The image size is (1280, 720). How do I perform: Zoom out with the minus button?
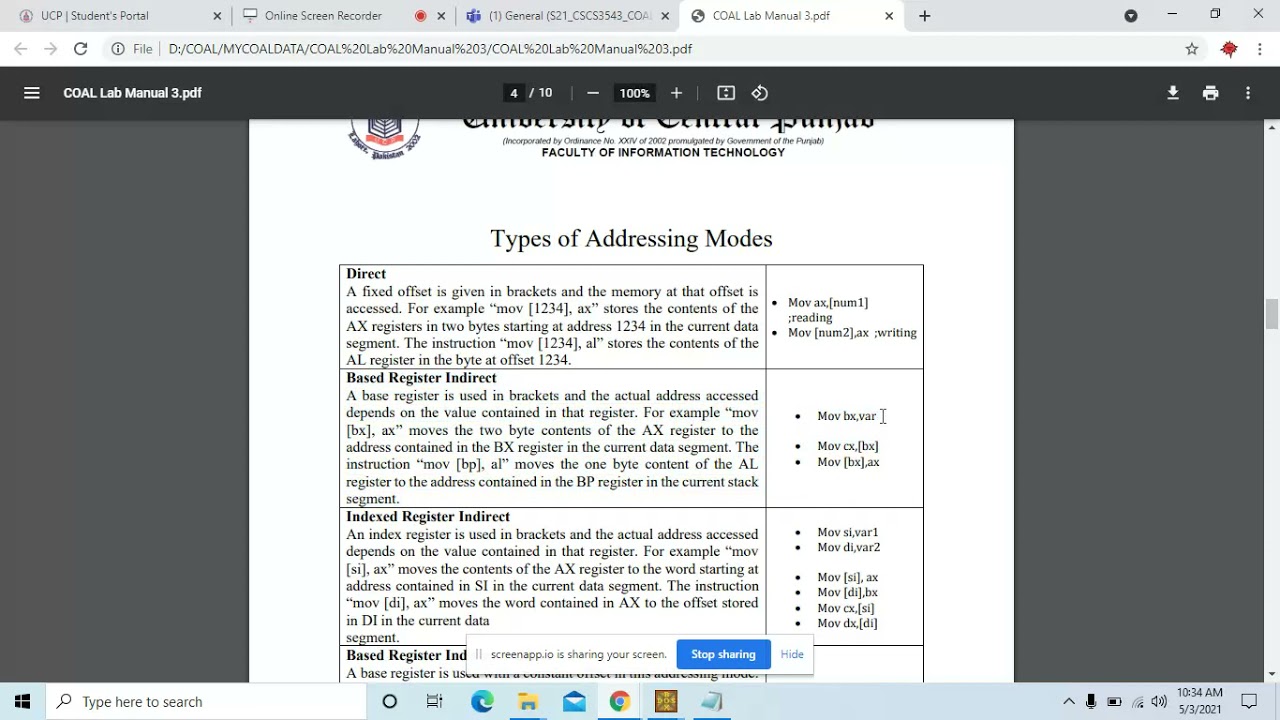pyautogui.click(x=593, y=93)
